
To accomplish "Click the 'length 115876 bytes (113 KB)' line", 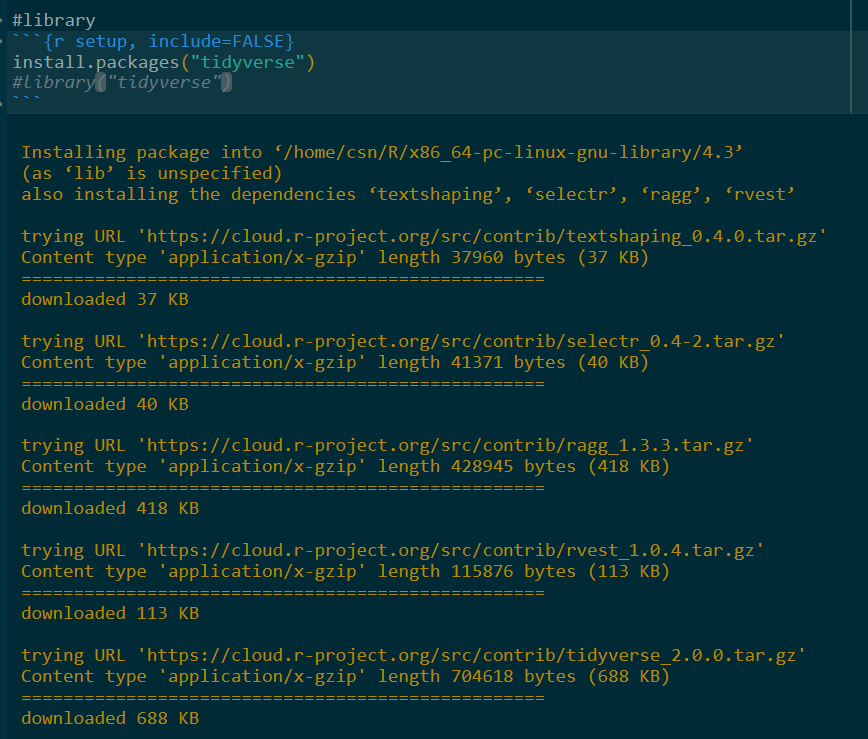I will pos(345,572).
